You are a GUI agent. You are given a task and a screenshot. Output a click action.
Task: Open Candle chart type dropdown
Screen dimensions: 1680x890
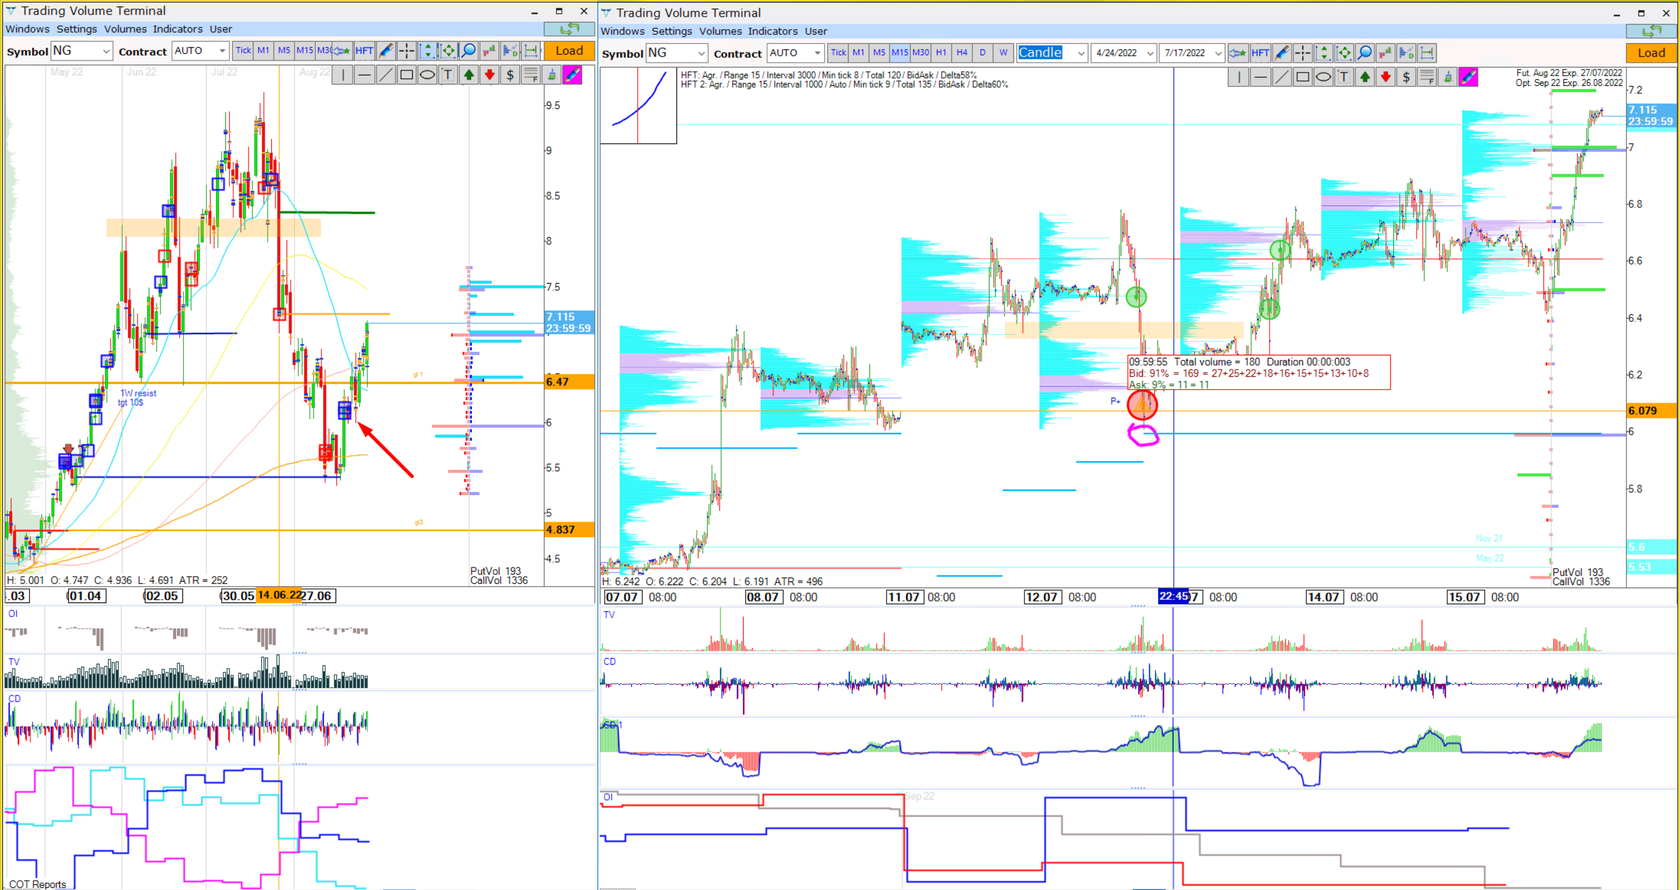pos(1052,53)
